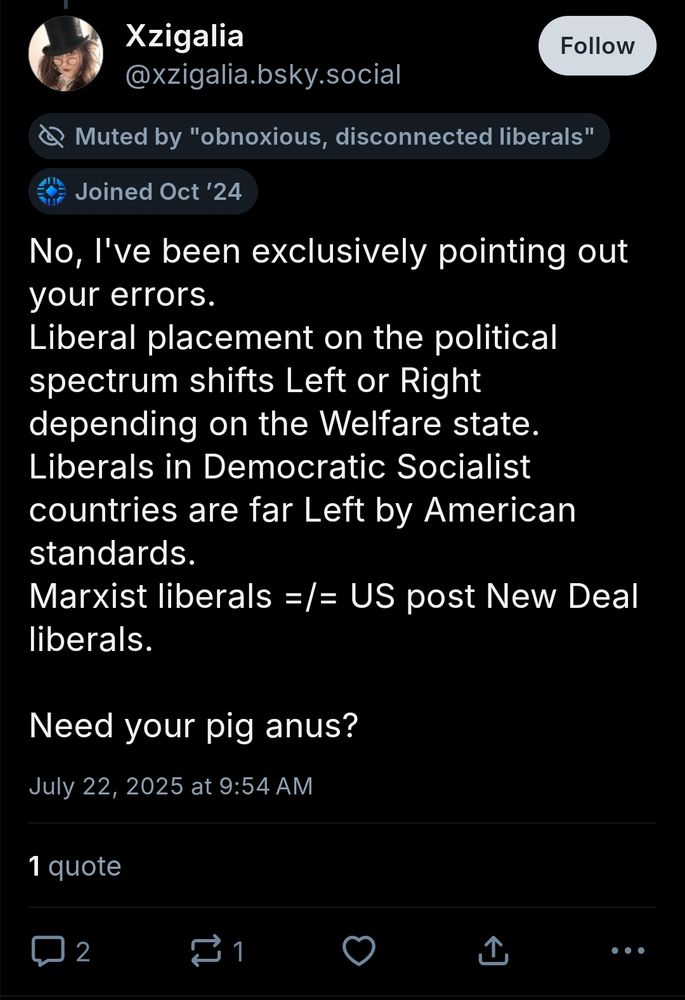
Task: Unmute by clicking the muted badge
Action: 318,136
